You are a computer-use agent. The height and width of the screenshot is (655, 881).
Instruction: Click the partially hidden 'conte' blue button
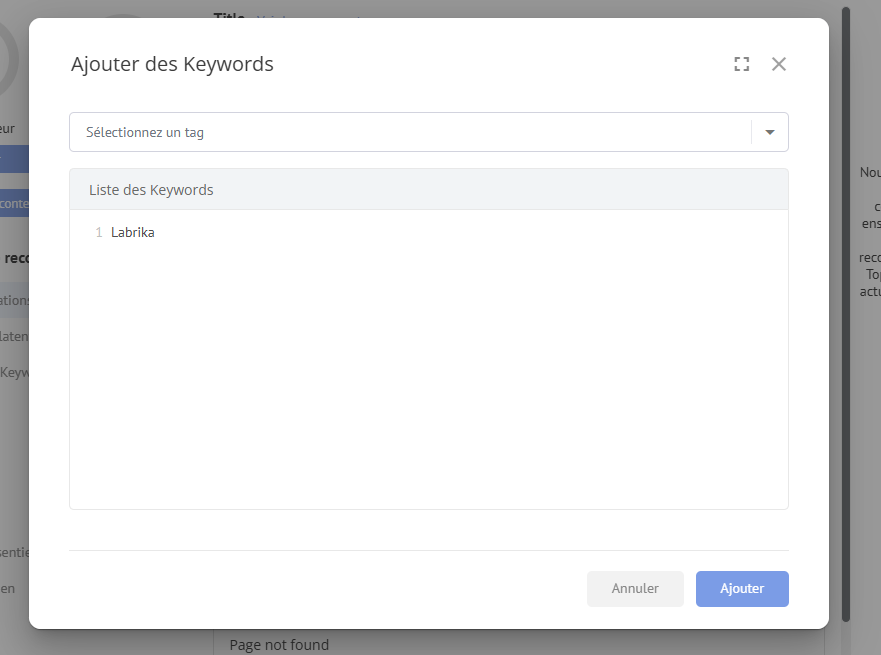(x=14, y=203)
